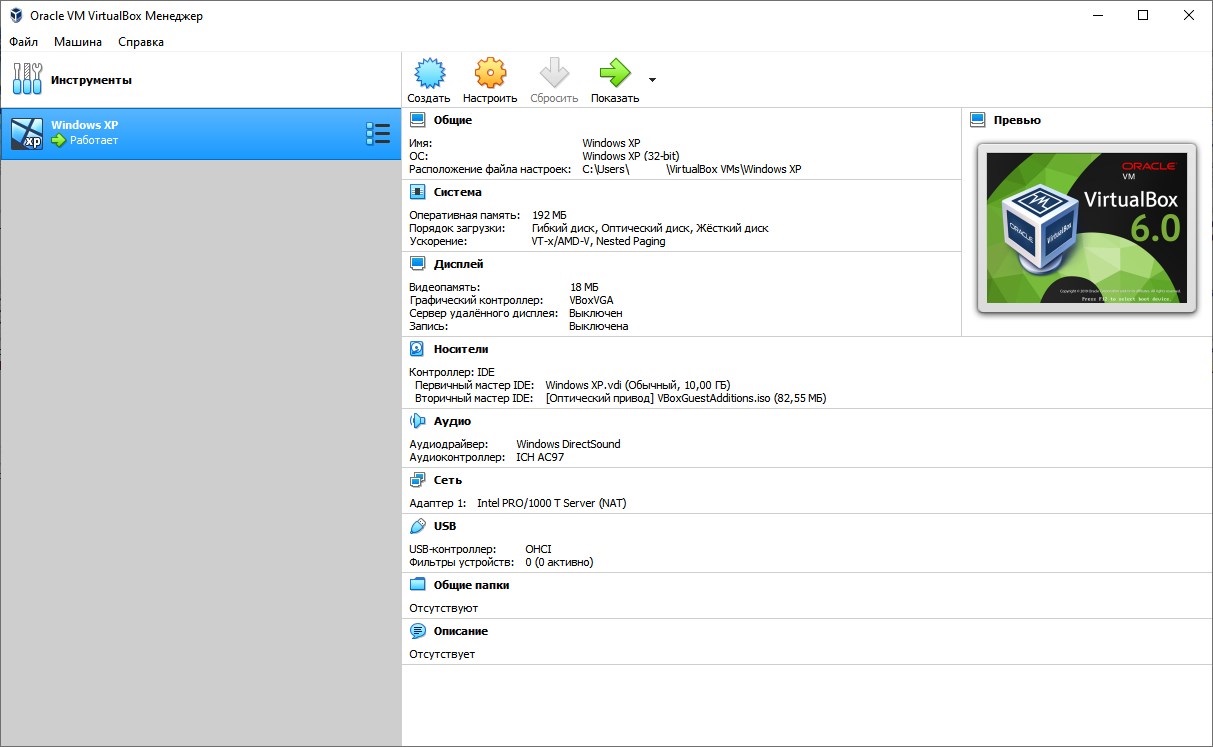The width and height of the screenshot is (1213, 747).
Task: Open the Аудио section header link
Action: pos(452,421)
